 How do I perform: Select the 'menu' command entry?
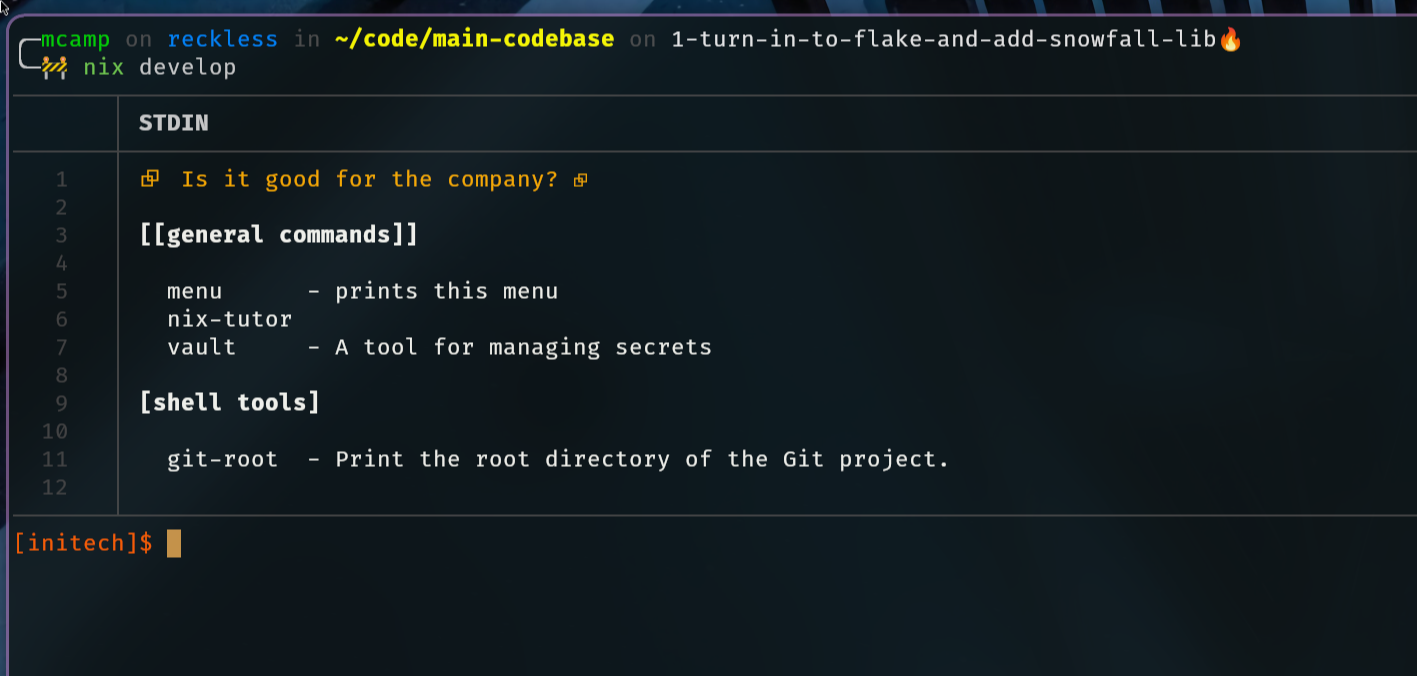195,292
